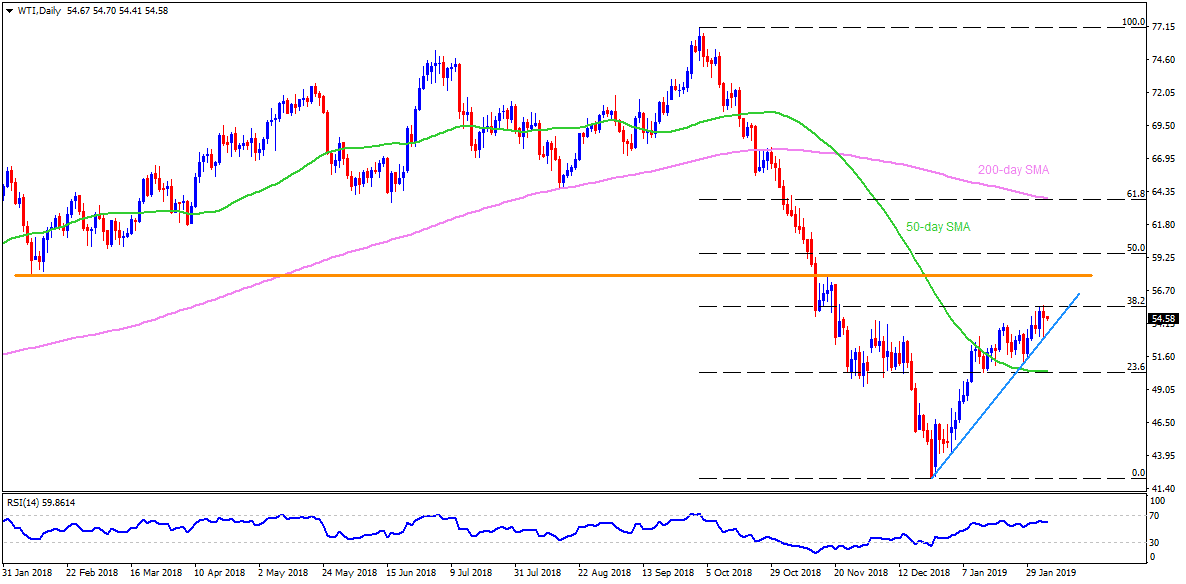The width and height of the screenshot is (1186, 584).
Task: Select the 50-day SMA label
Action: click(939, 227)
